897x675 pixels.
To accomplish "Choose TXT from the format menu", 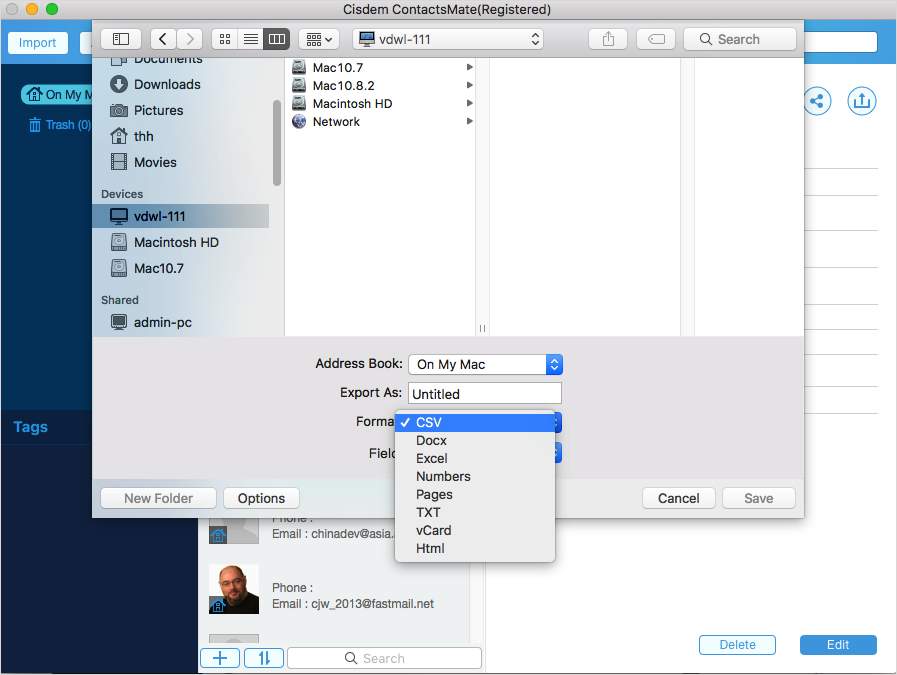I will pyautogui.click(x=475, y=513).
